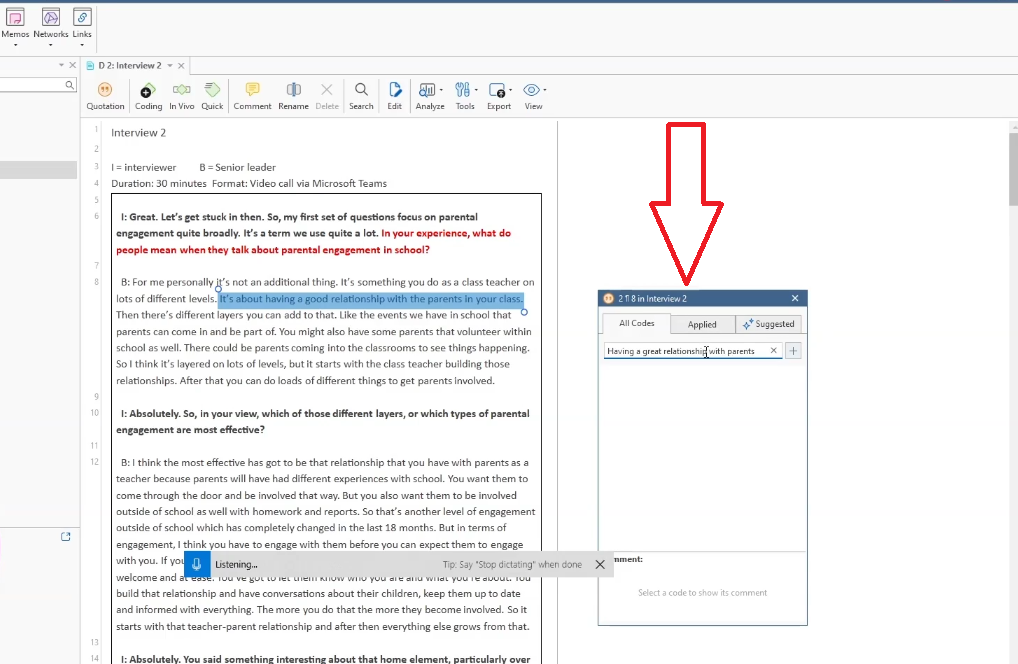Click the Edit document icon
Viewport: 1018px width, 664px height.
[395, 95]
